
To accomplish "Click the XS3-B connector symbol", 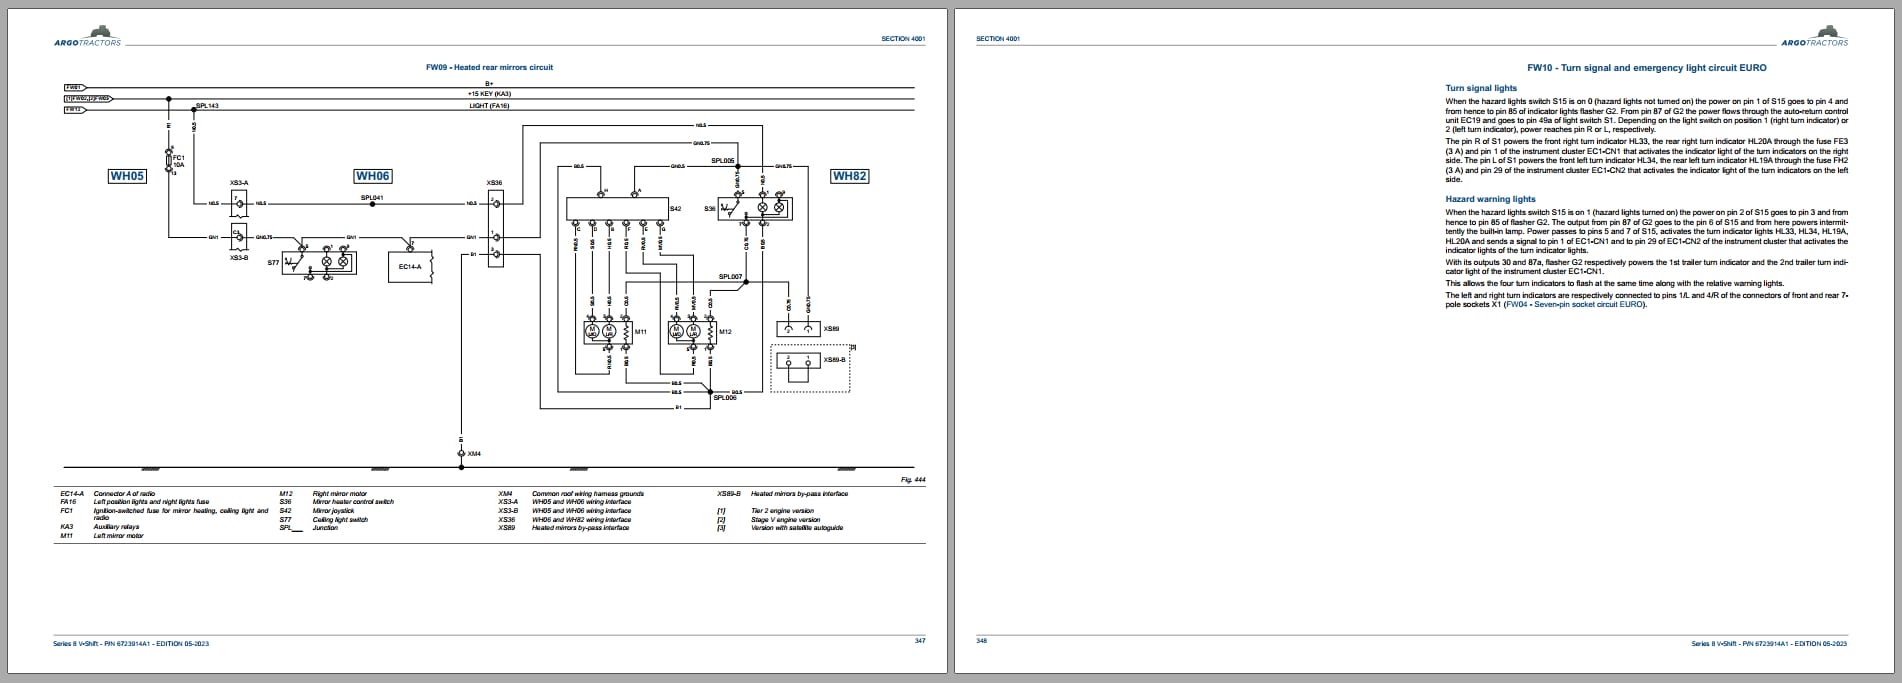I will [238, 238].
